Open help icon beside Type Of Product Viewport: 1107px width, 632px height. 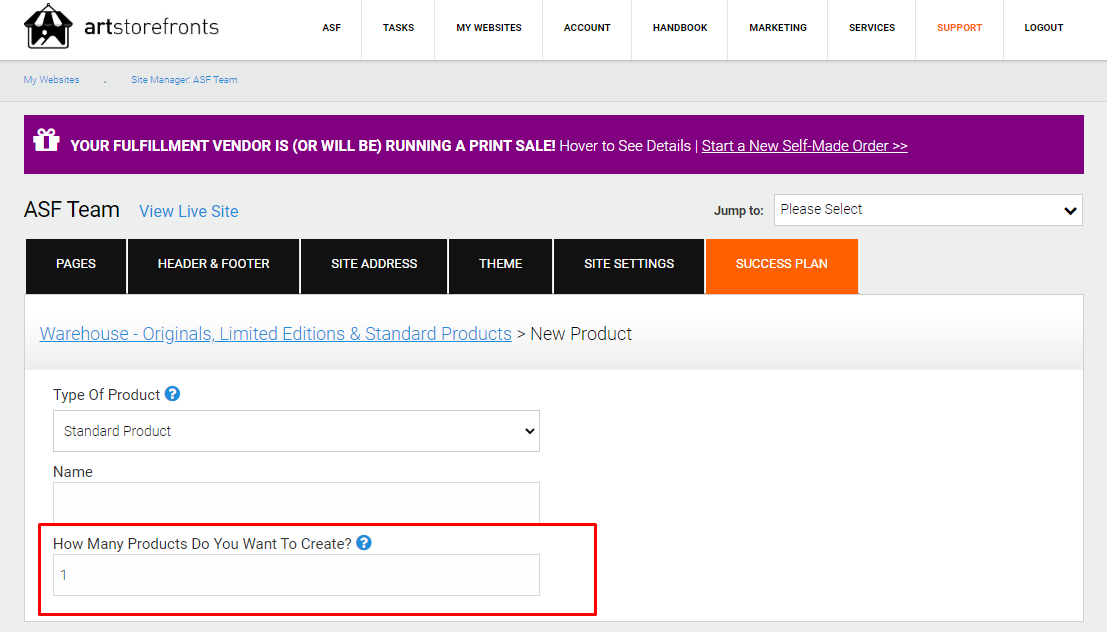coord(172,394)
